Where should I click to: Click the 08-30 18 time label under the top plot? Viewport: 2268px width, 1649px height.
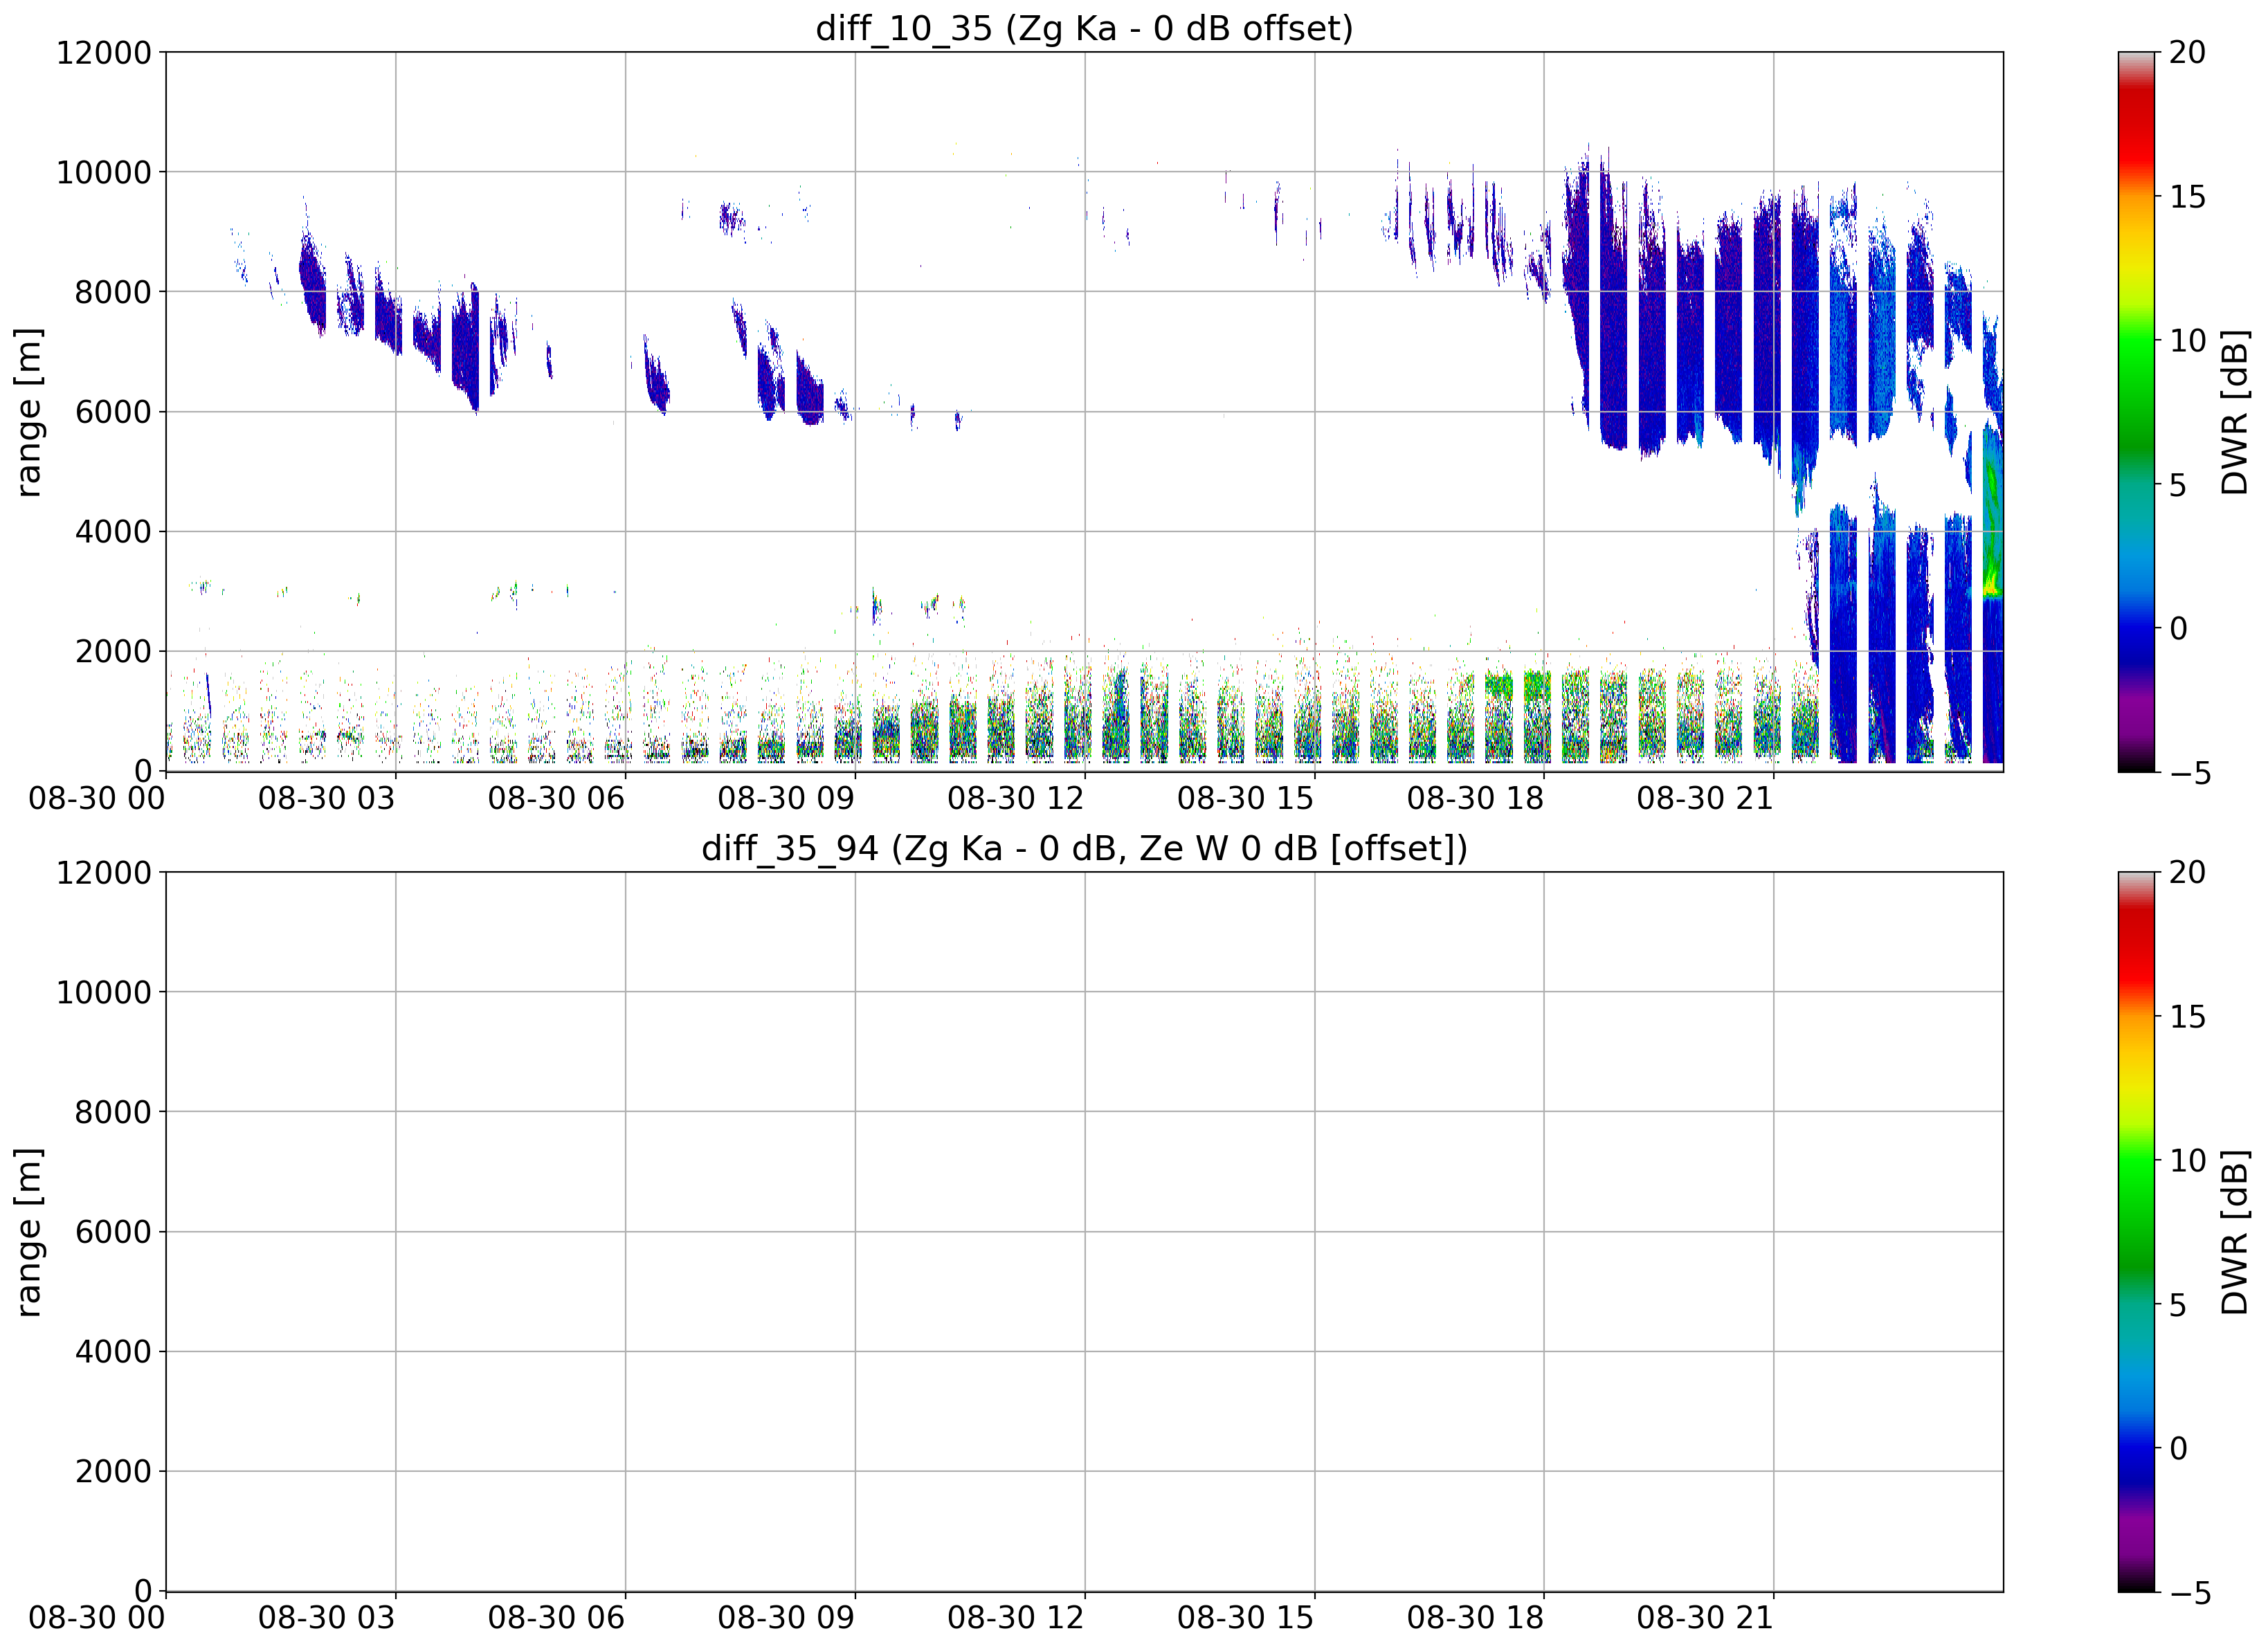1475,799
